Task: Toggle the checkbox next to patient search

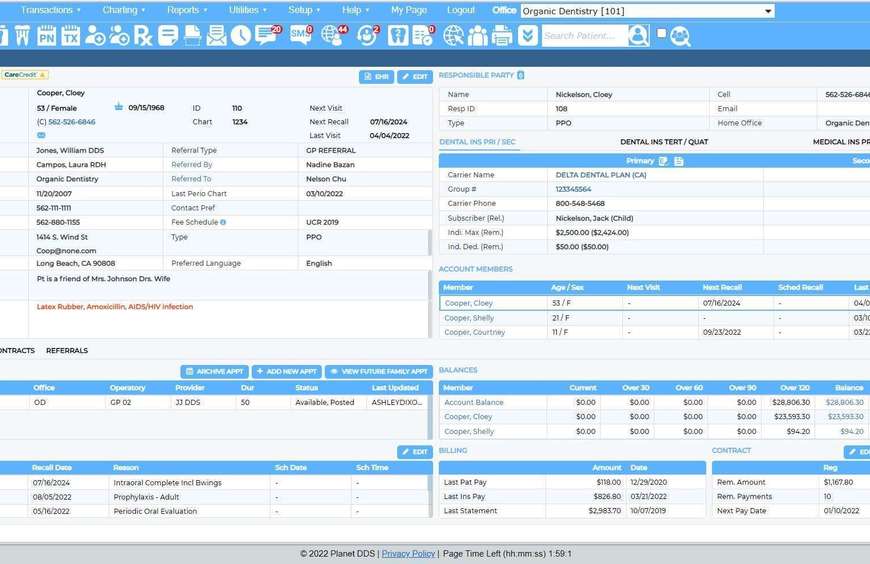Action: tap(661, 34)
